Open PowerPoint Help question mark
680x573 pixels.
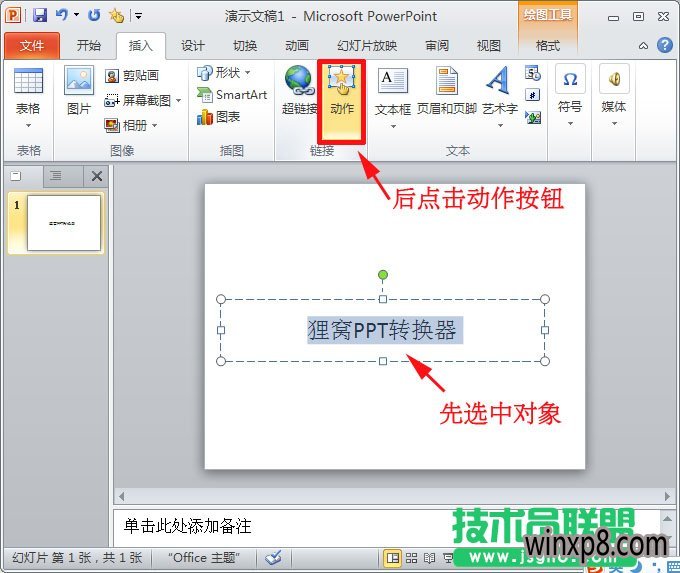coord(664,45)
